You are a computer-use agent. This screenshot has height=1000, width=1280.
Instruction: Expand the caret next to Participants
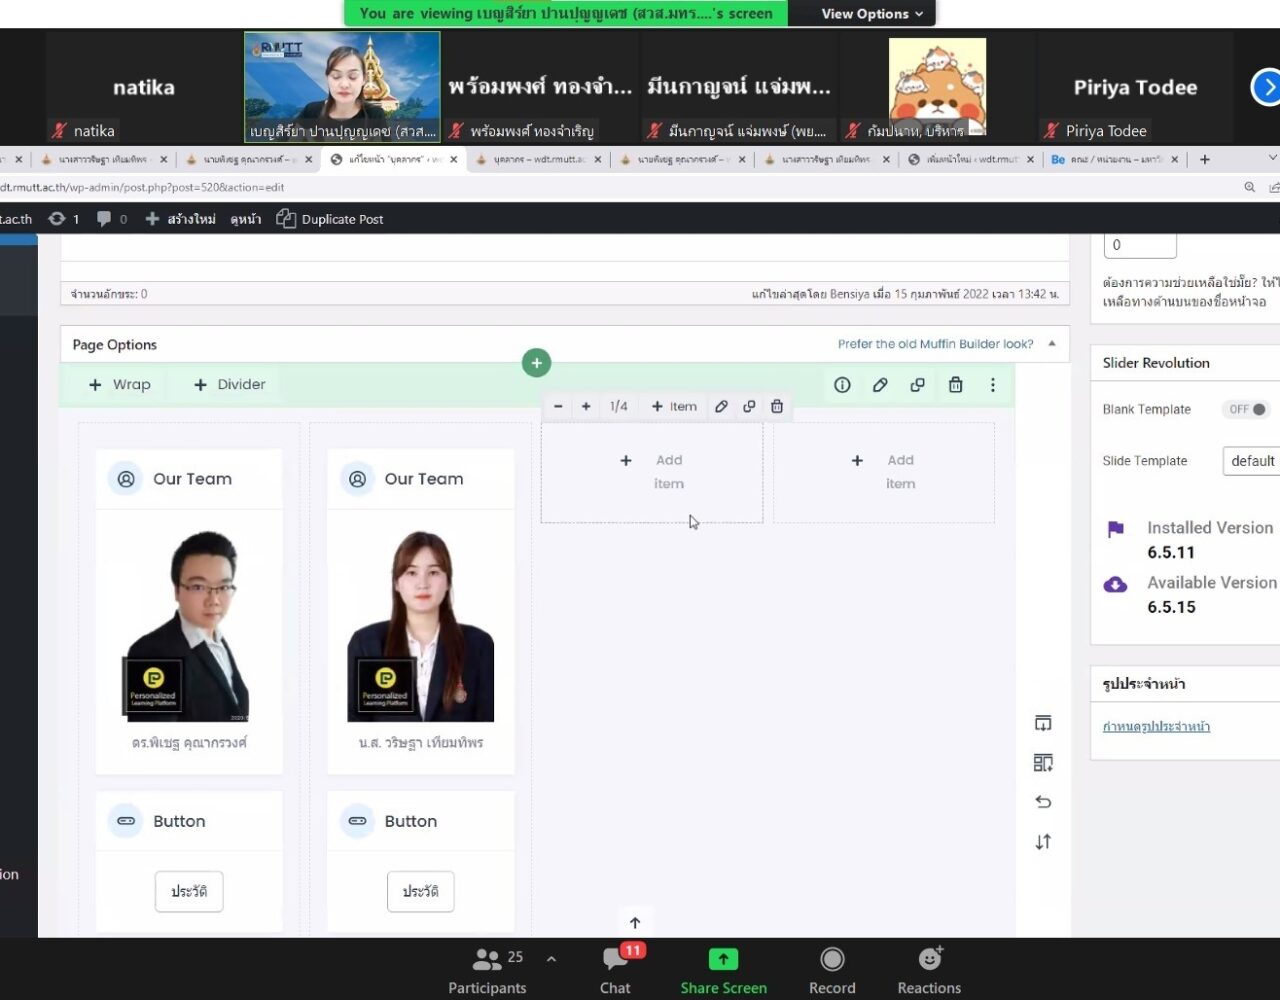click(x=551, y=959)
